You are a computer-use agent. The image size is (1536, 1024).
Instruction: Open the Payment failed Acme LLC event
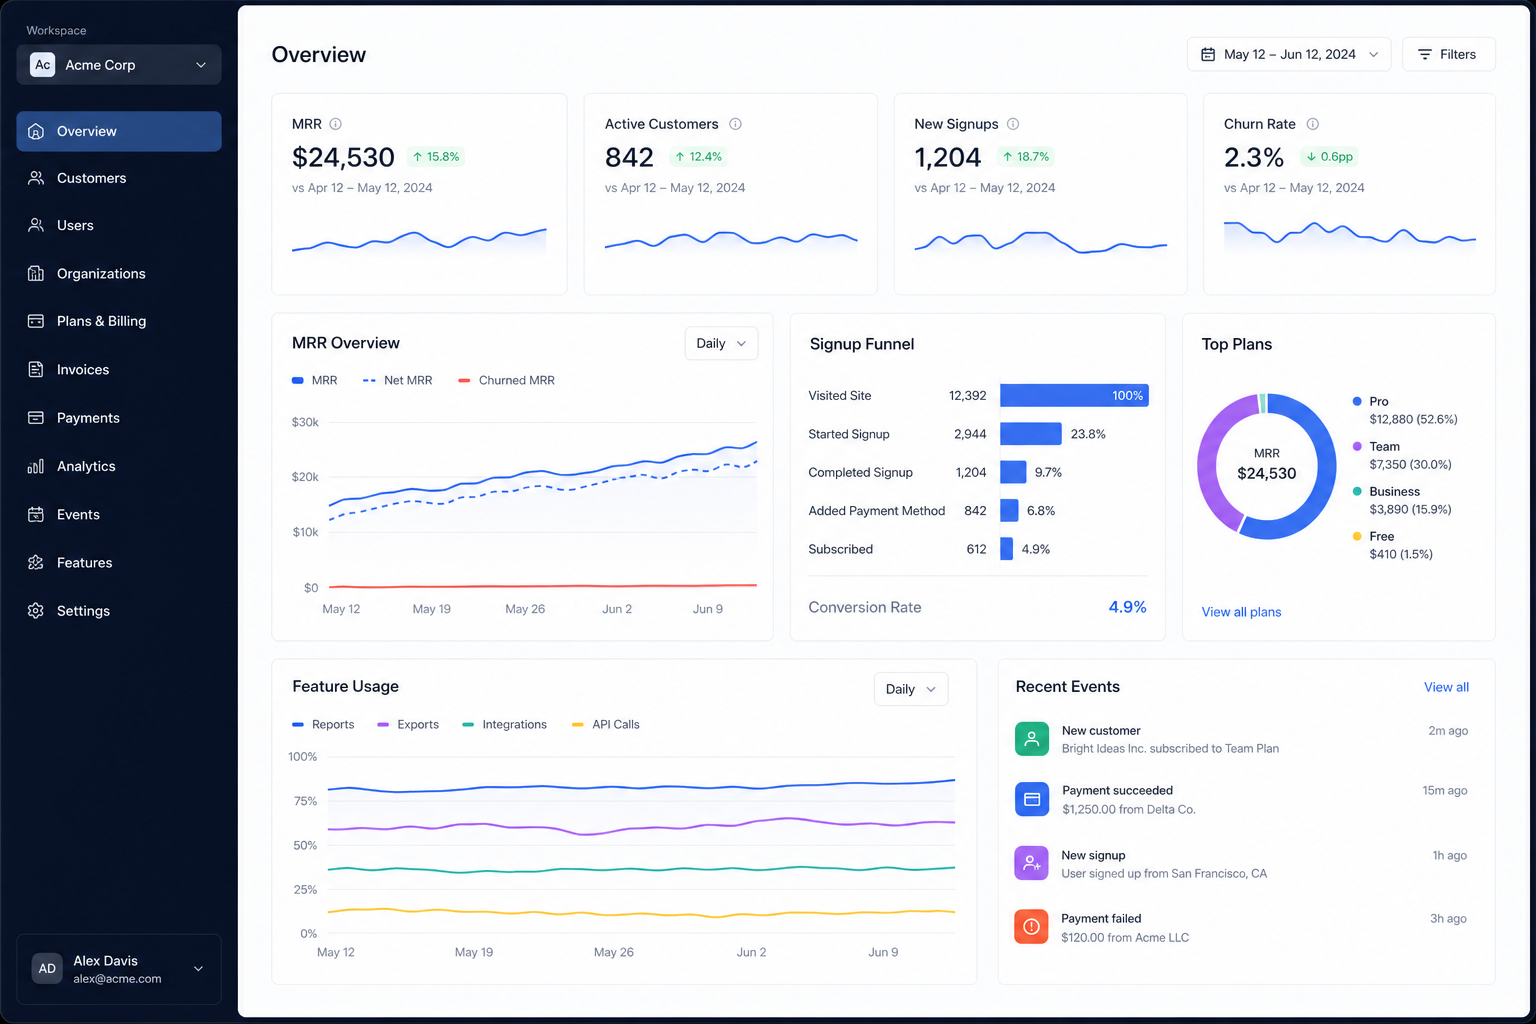coord(1241,927)
